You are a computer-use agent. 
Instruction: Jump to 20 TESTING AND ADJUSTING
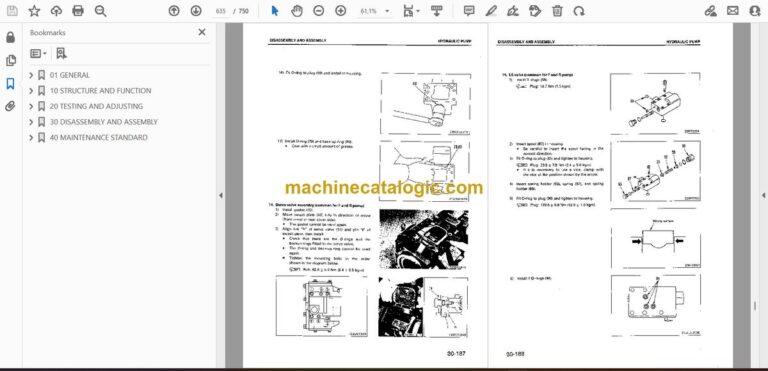click(96, 106)
